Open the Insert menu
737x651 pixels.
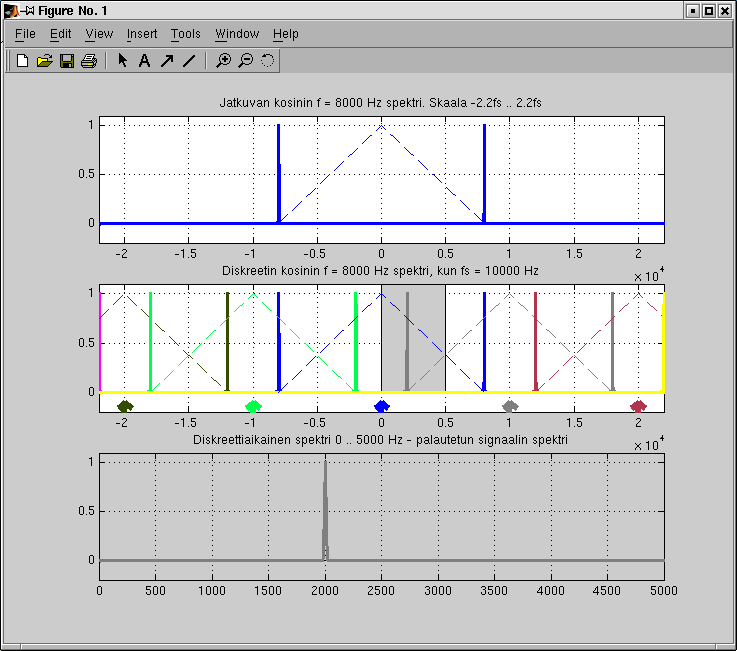pyautogui.click(x=142, y=34)
